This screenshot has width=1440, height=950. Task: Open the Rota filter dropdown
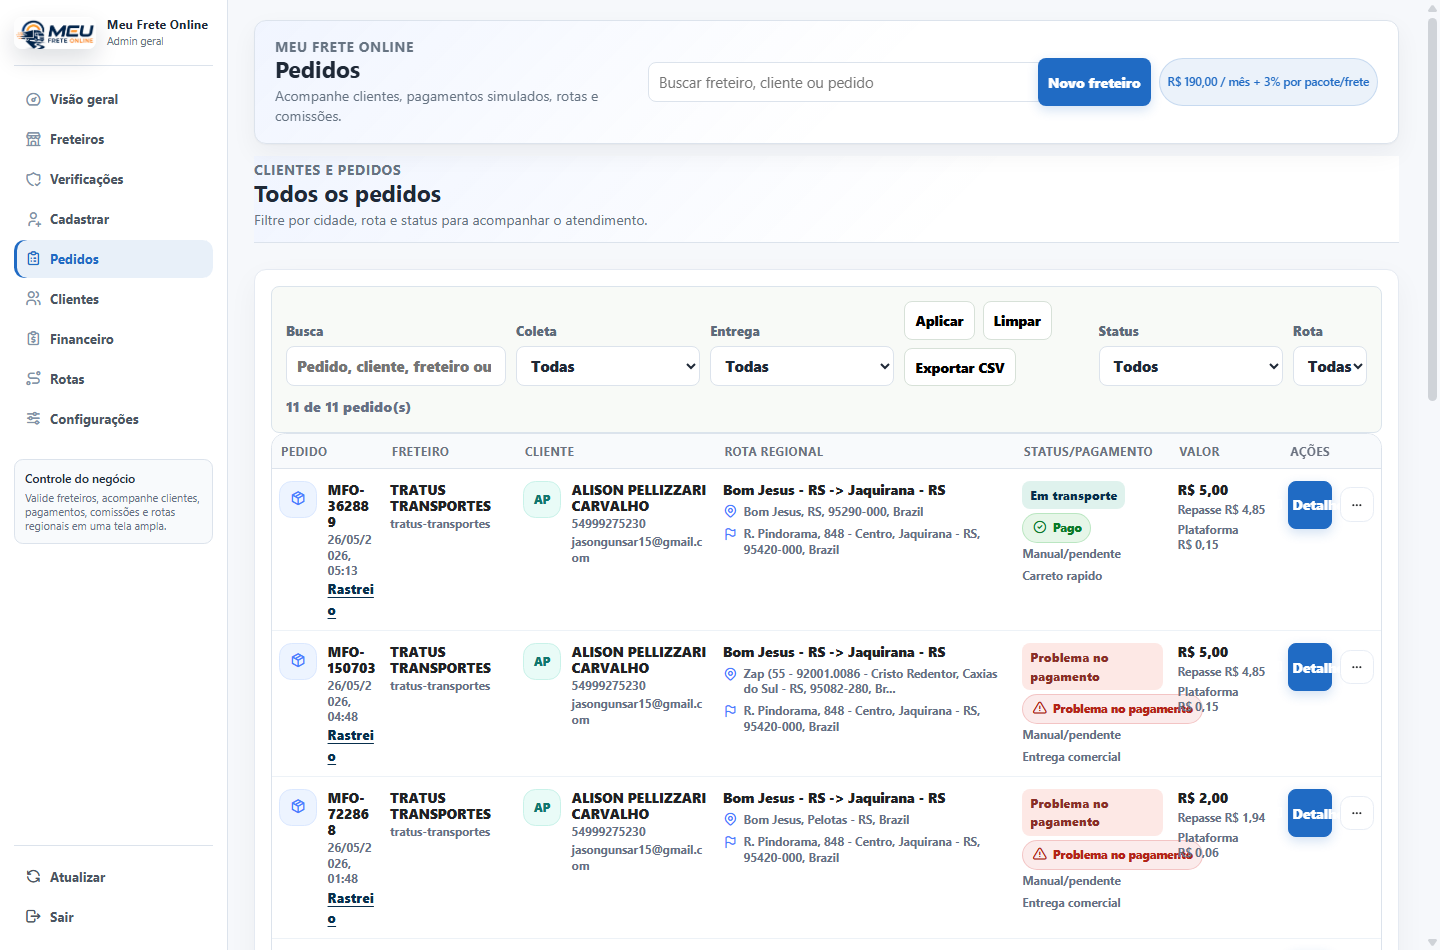click(x=1330, y=366)
